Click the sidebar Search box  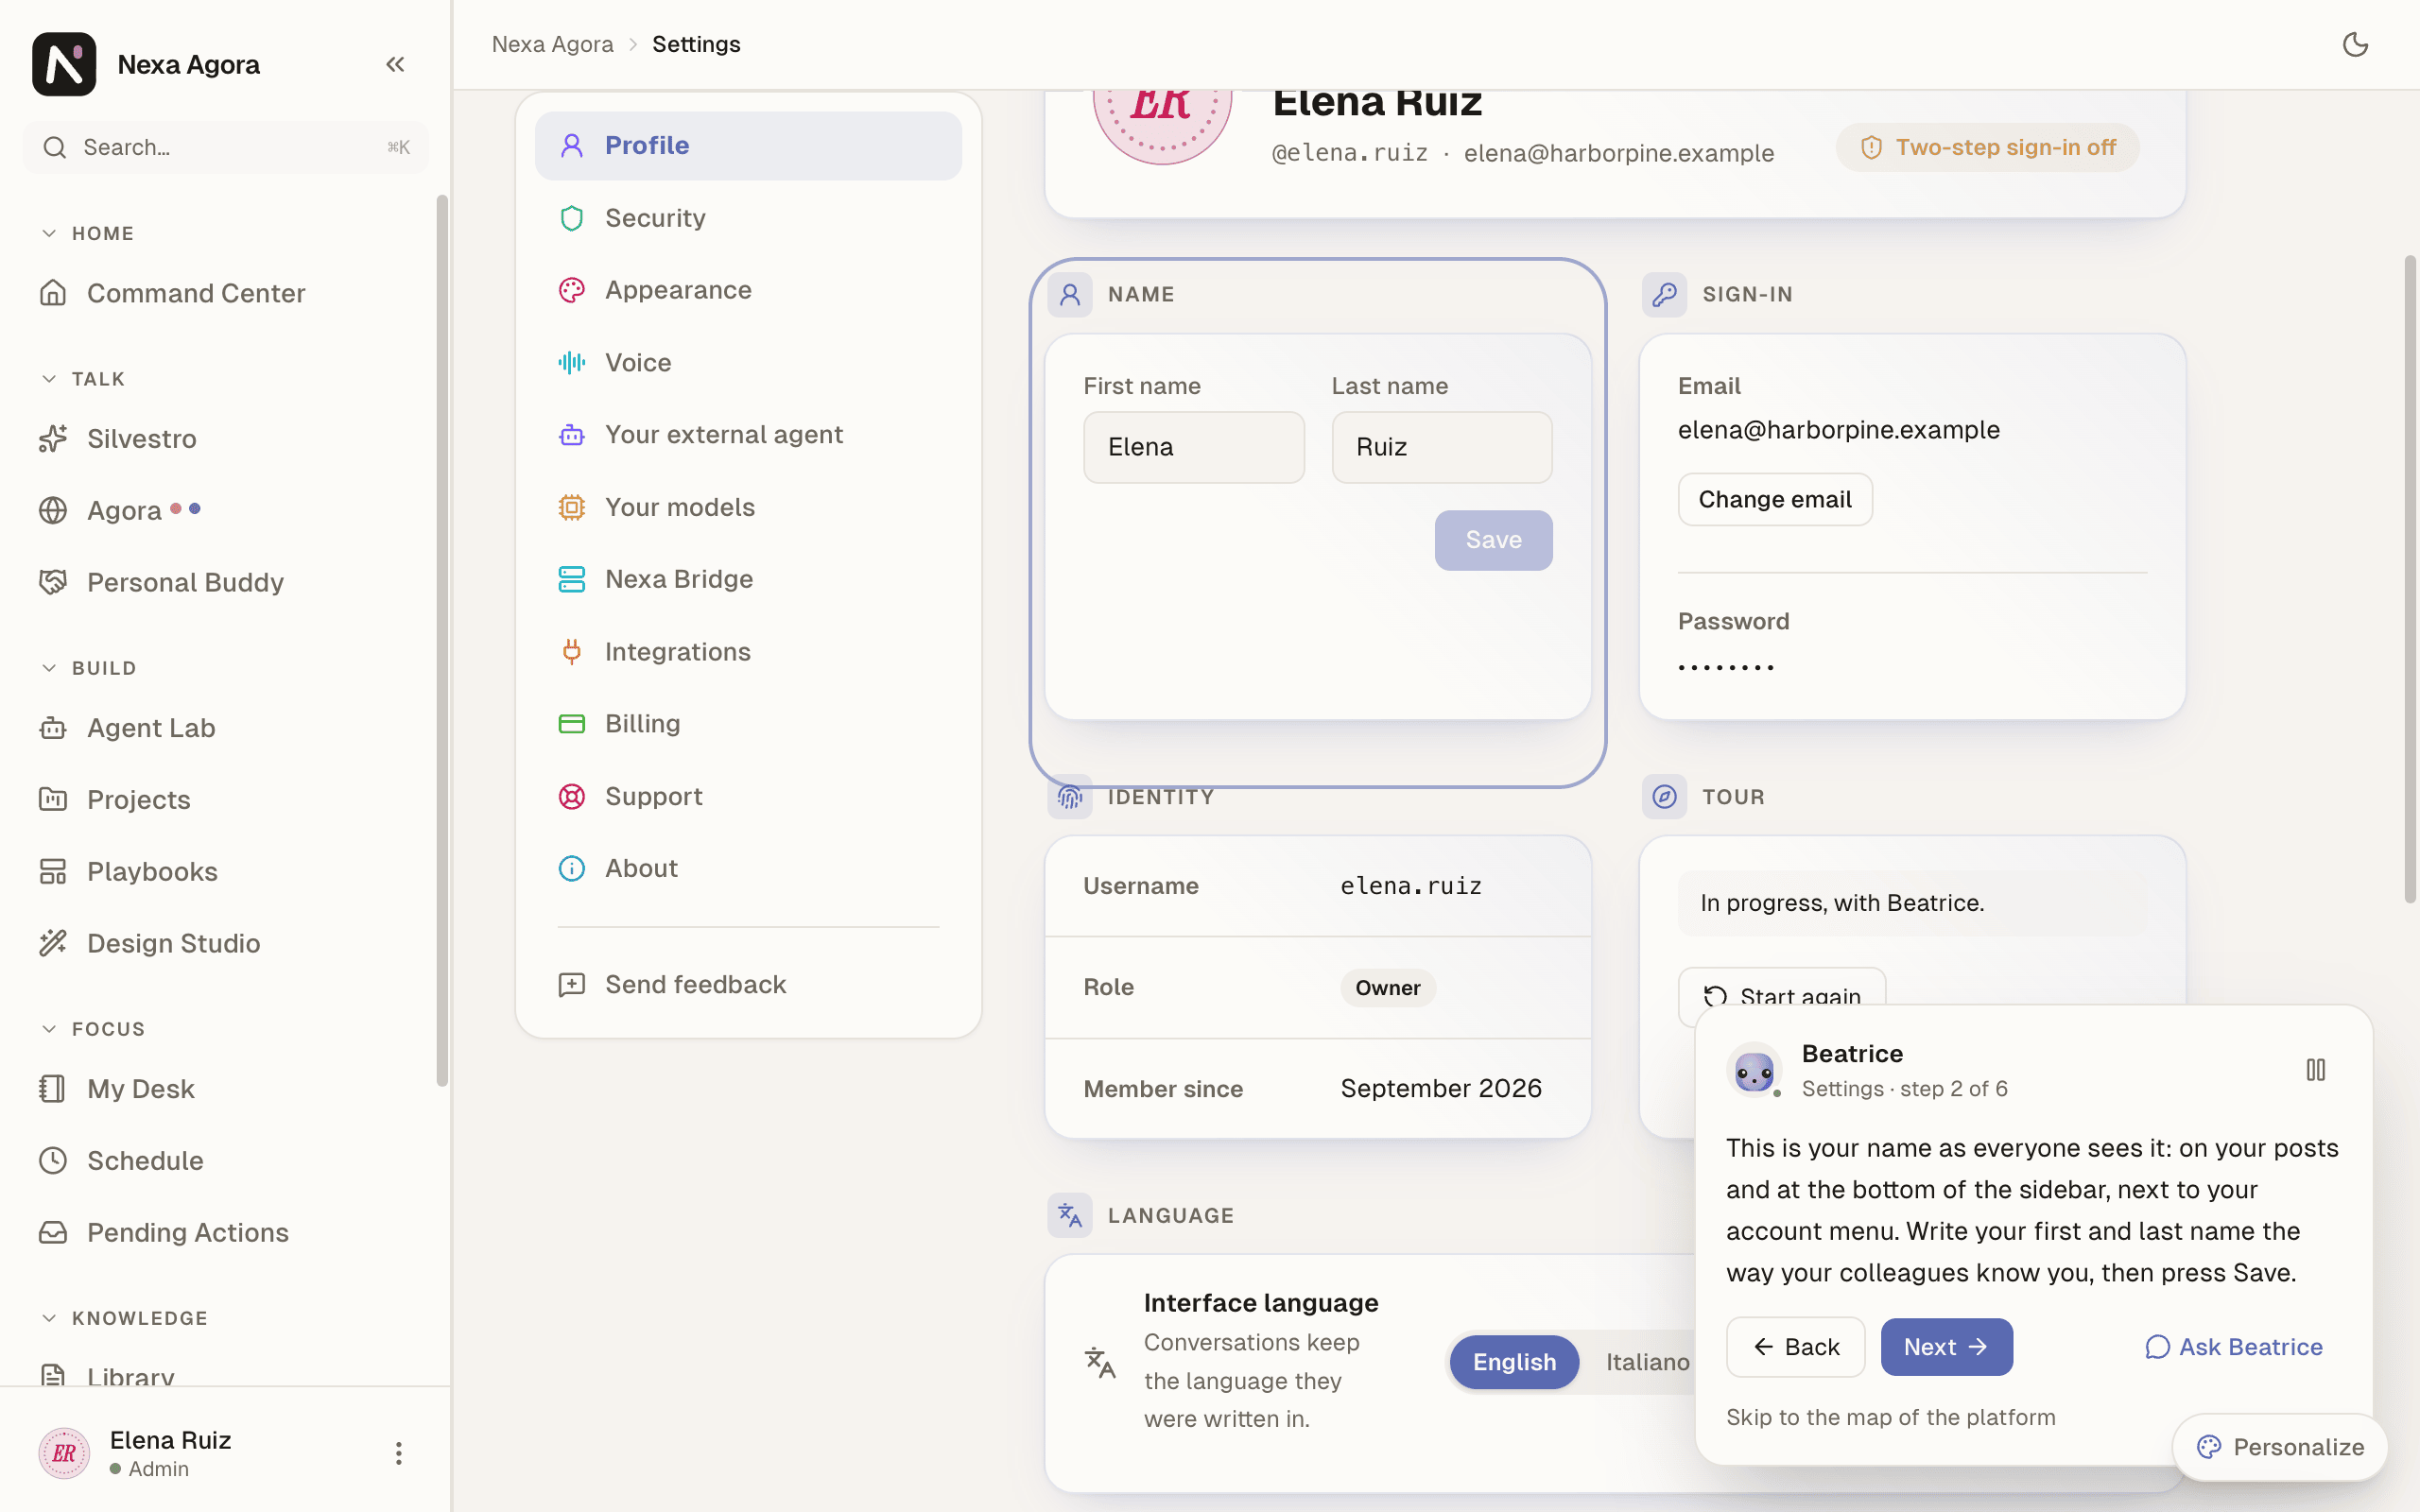tap(226, 147)
